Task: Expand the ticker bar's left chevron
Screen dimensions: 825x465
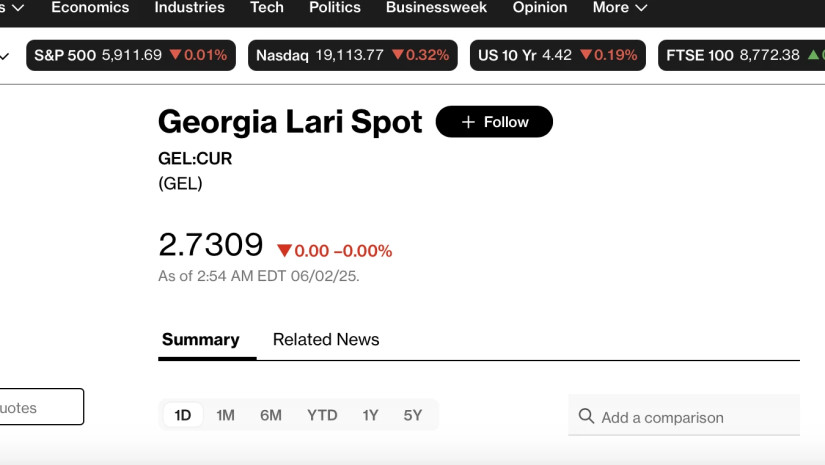Action: pos(5,56)
